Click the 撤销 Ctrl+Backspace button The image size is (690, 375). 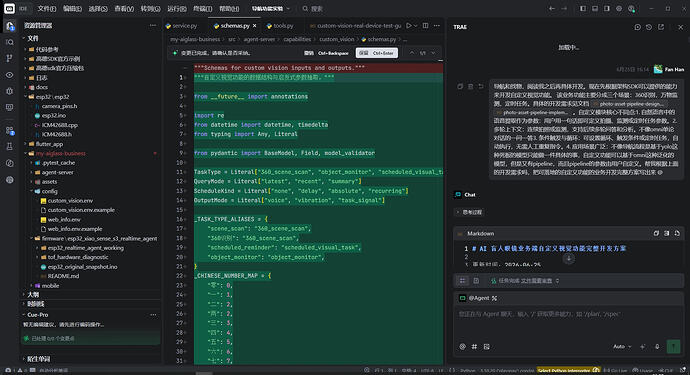point(327,53)
